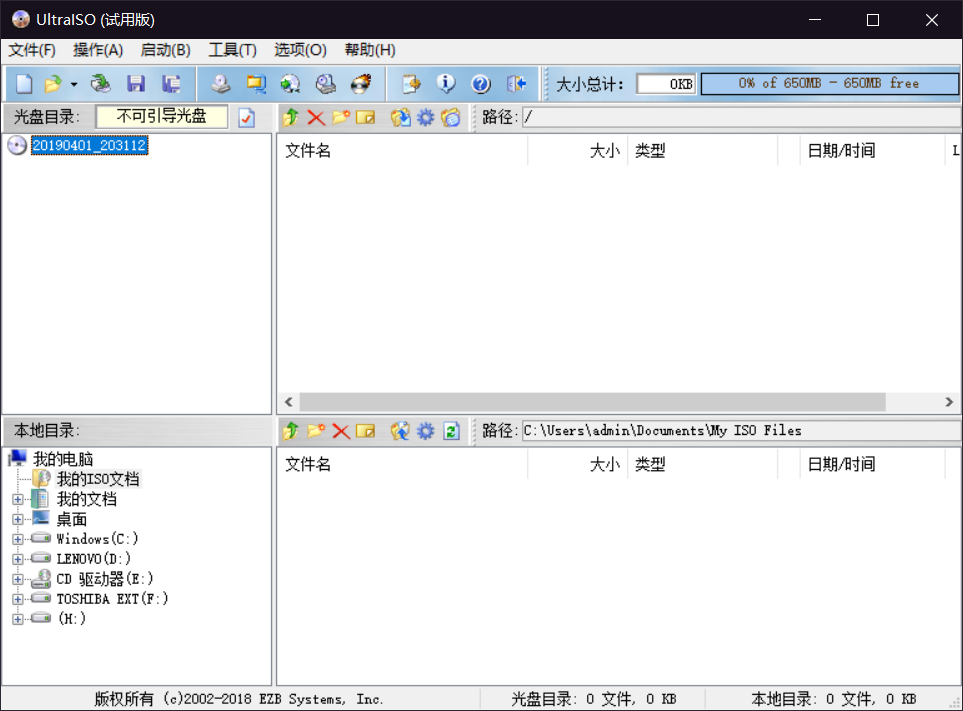Image resolution: width=963 pixels, height=711 pixels.
Task: Click Rename icon in disc pane toolbar
Action: tap(365, 117)
